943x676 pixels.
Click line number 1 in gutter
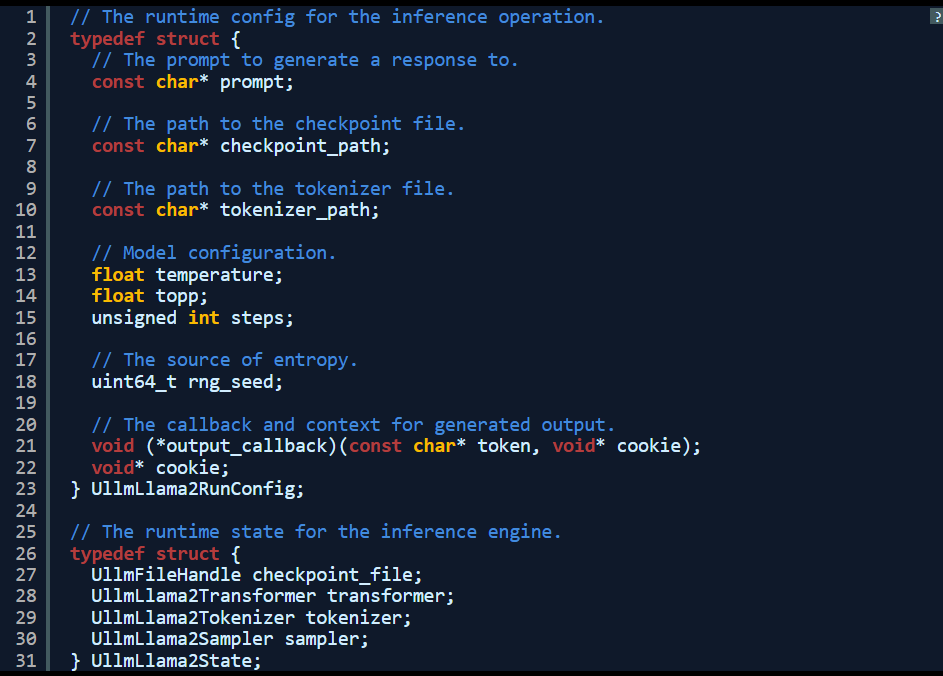coord(31,17)
